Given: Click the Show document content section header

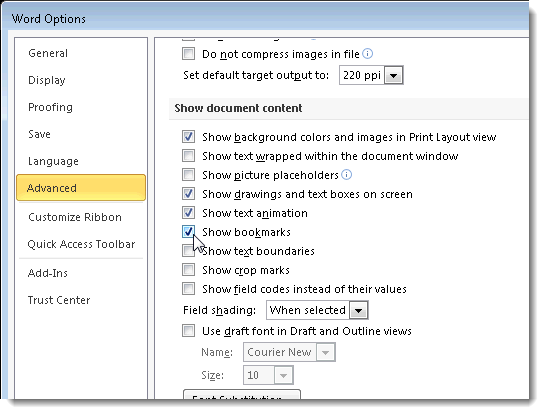Looking at the screenshot, I should coord(238,108).
